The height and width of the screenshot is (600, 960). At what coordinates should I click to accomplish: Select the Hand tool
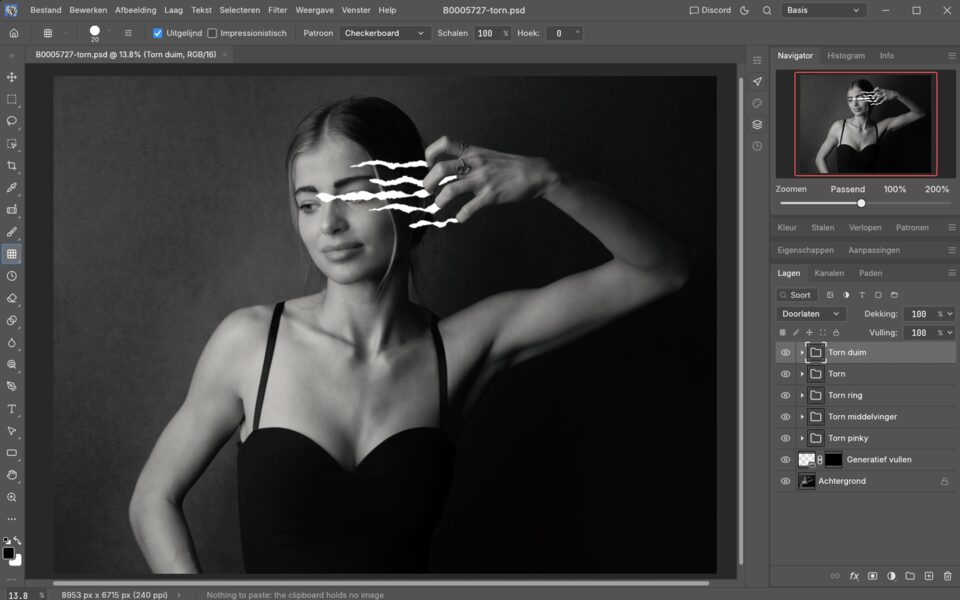pos(12,475)
